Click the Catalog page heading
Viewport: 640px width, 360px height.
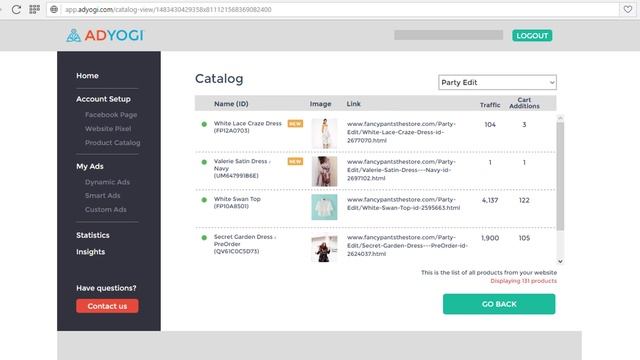[x=219, y=78]
